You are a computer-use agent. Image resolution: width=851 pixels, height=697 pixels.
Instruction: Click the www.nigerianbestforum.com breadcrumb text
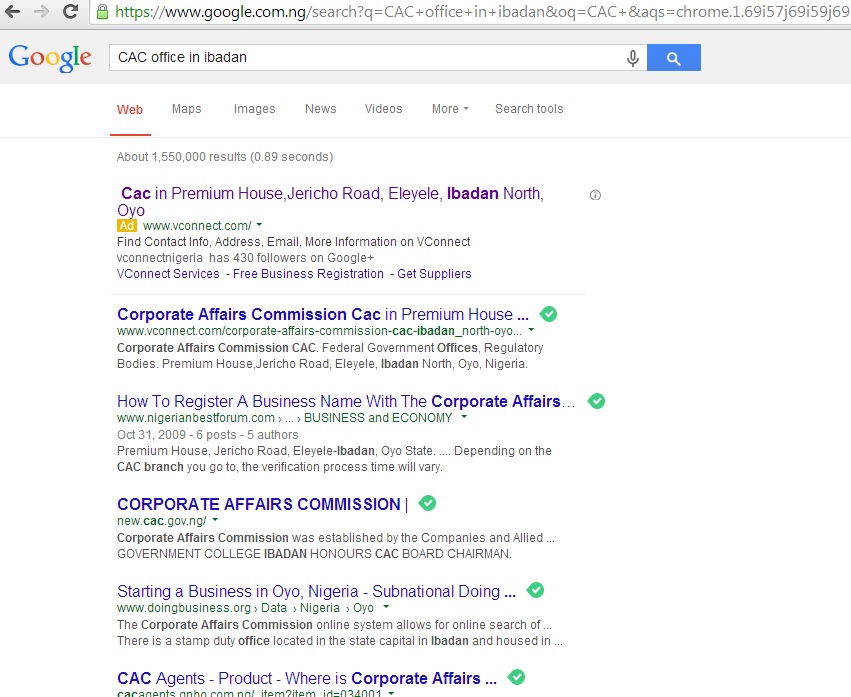[196, 417]
